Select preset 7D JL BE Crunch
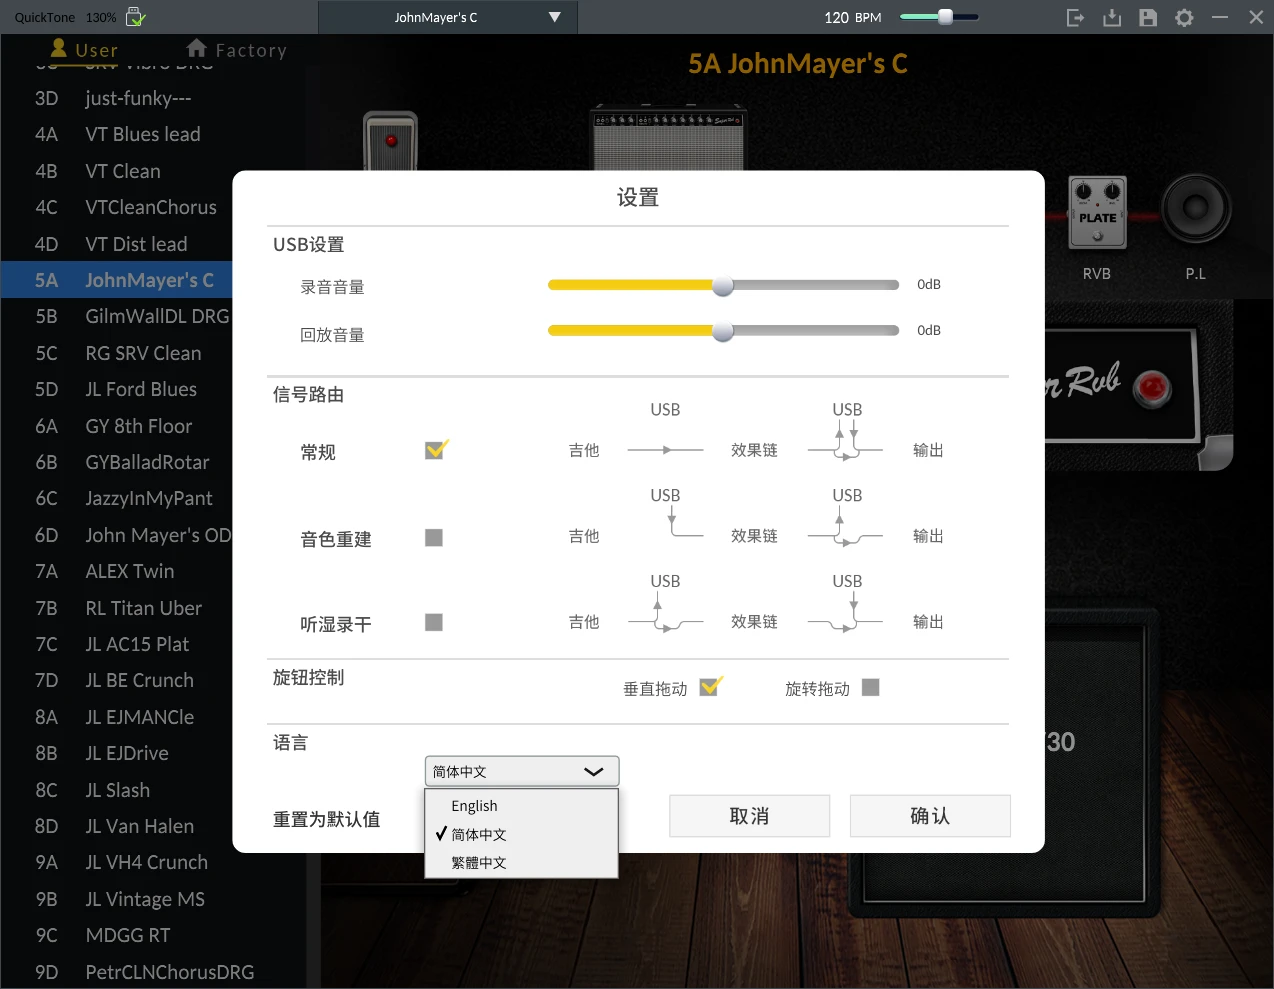Viewport: 1274px width, 989px height. [x=117, y=680]
